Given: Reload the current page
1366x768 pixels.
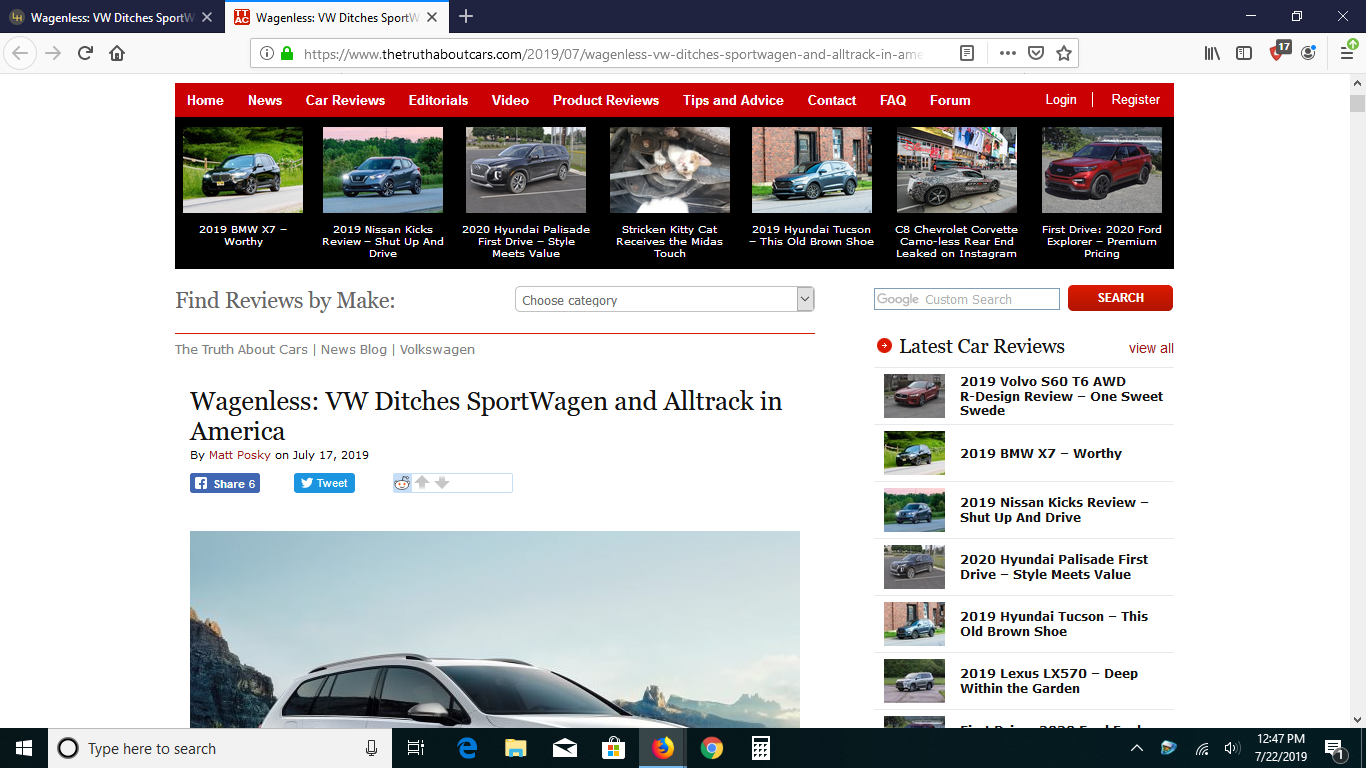Looking at the screenshot, I should point(86,53).
